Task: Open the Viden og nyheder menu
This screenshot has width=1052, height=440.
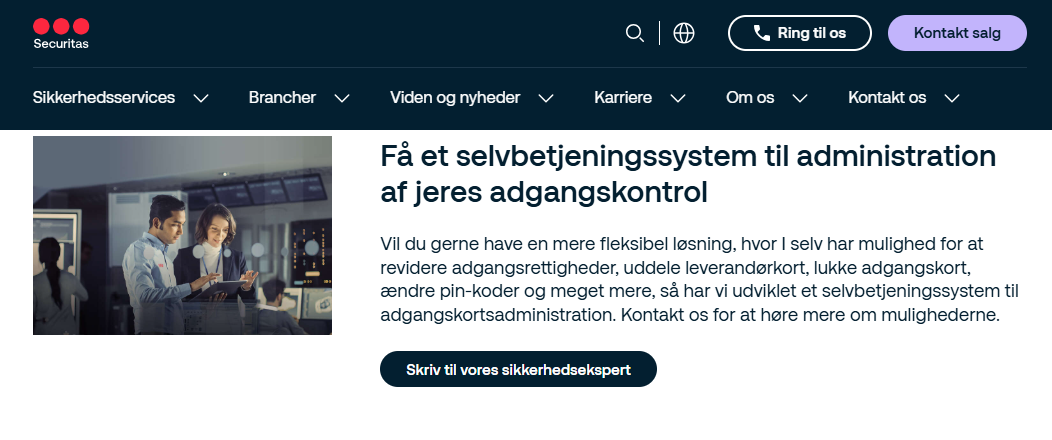Action: [455, 98]
